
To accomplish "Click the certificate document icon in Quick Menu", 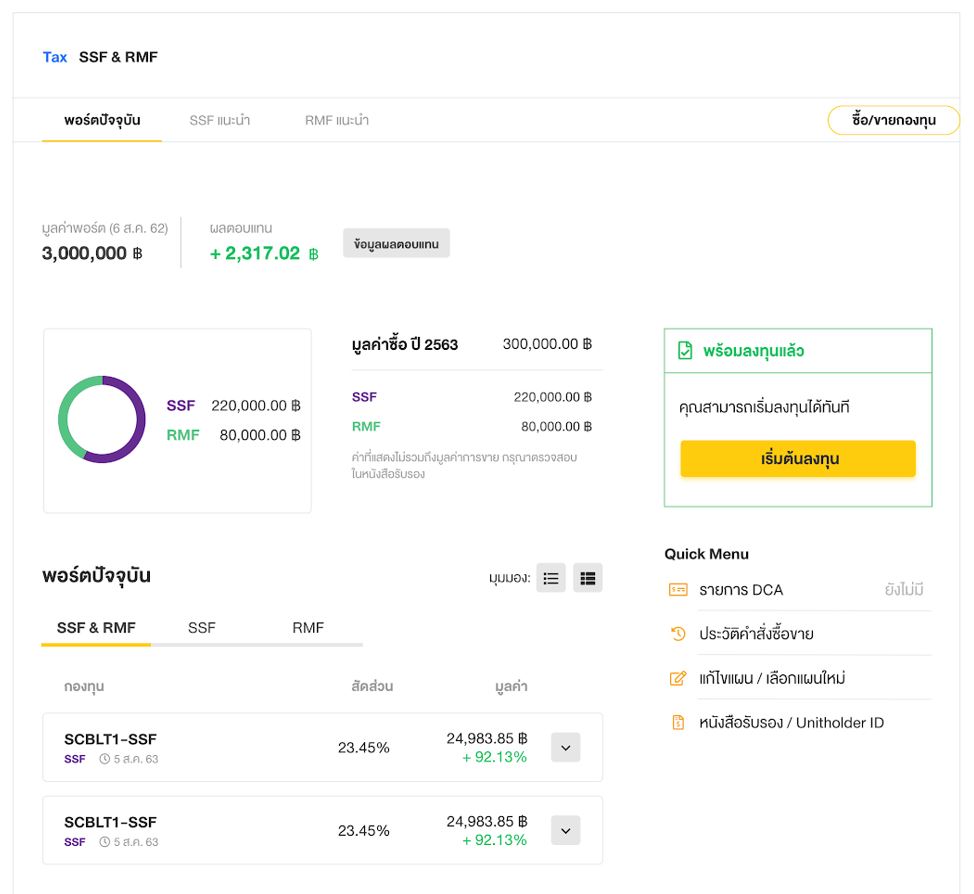I will click(678, 723).
